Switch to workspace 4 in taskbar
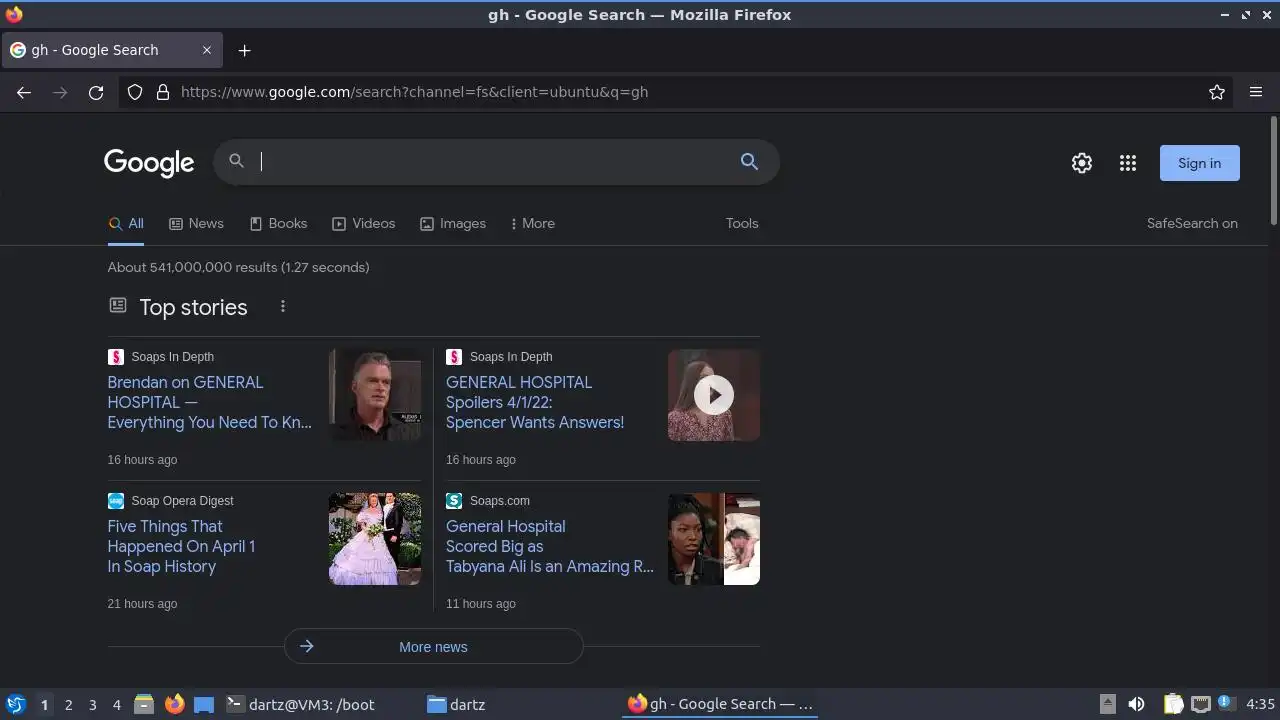Screen dimensions: 1280x720 click(116, 704)
